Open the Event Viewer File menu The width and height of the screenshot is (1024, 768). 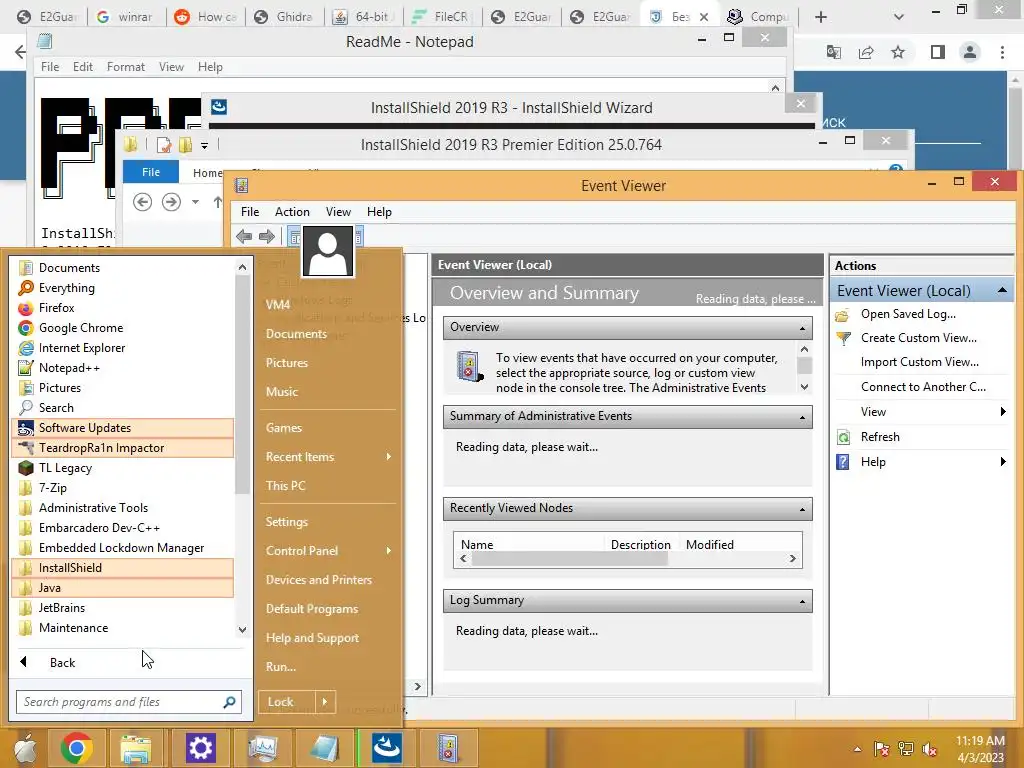(x=249, y=212)
